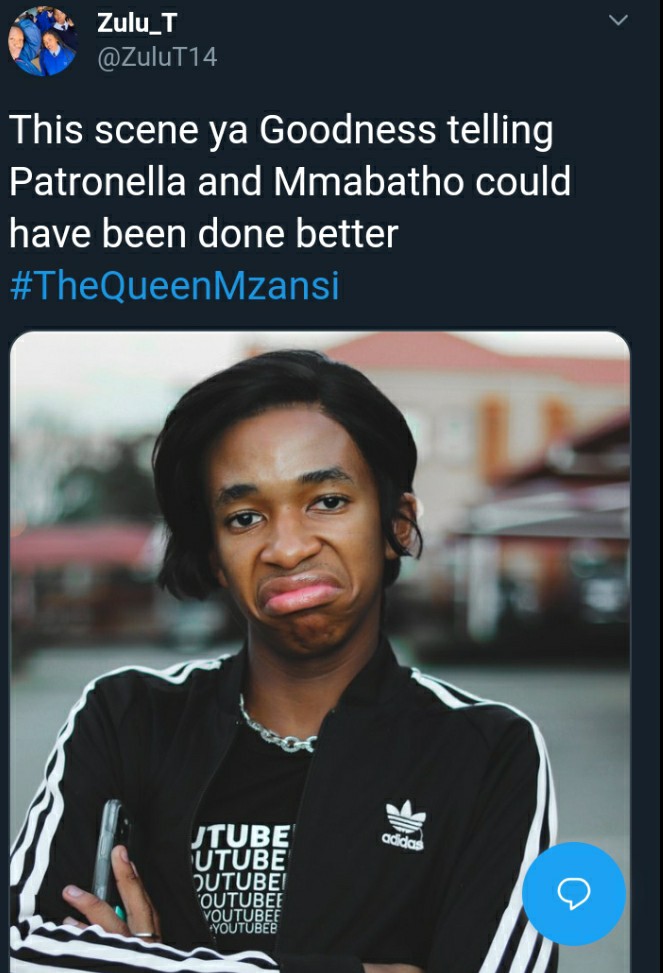The image size is (663, 973).
Task: Tap the floating reply speech-bubble button
Action: click(x=574, y=893)
